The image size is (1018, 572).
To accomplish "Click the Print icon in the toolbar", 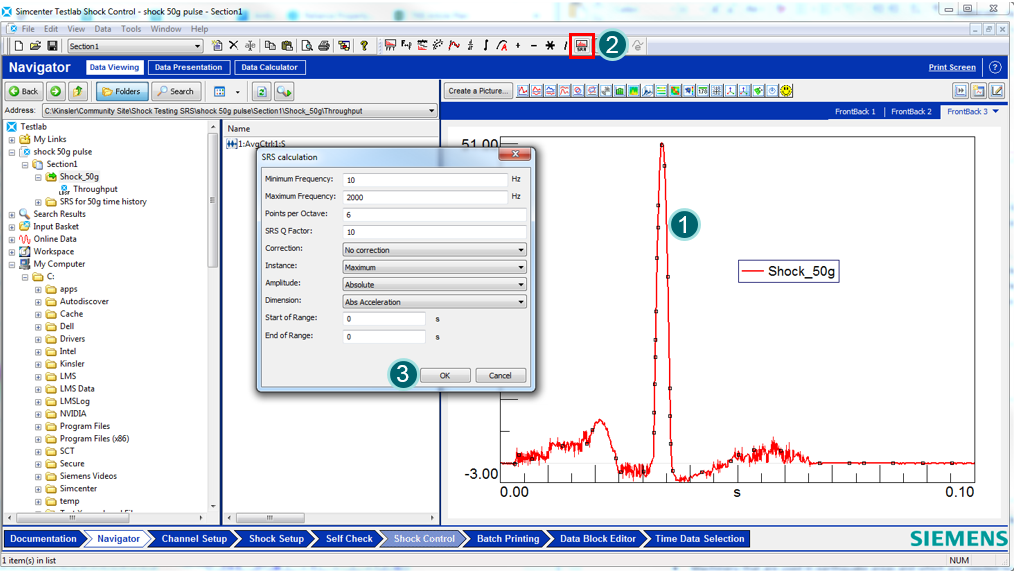I will click(323, 46).
